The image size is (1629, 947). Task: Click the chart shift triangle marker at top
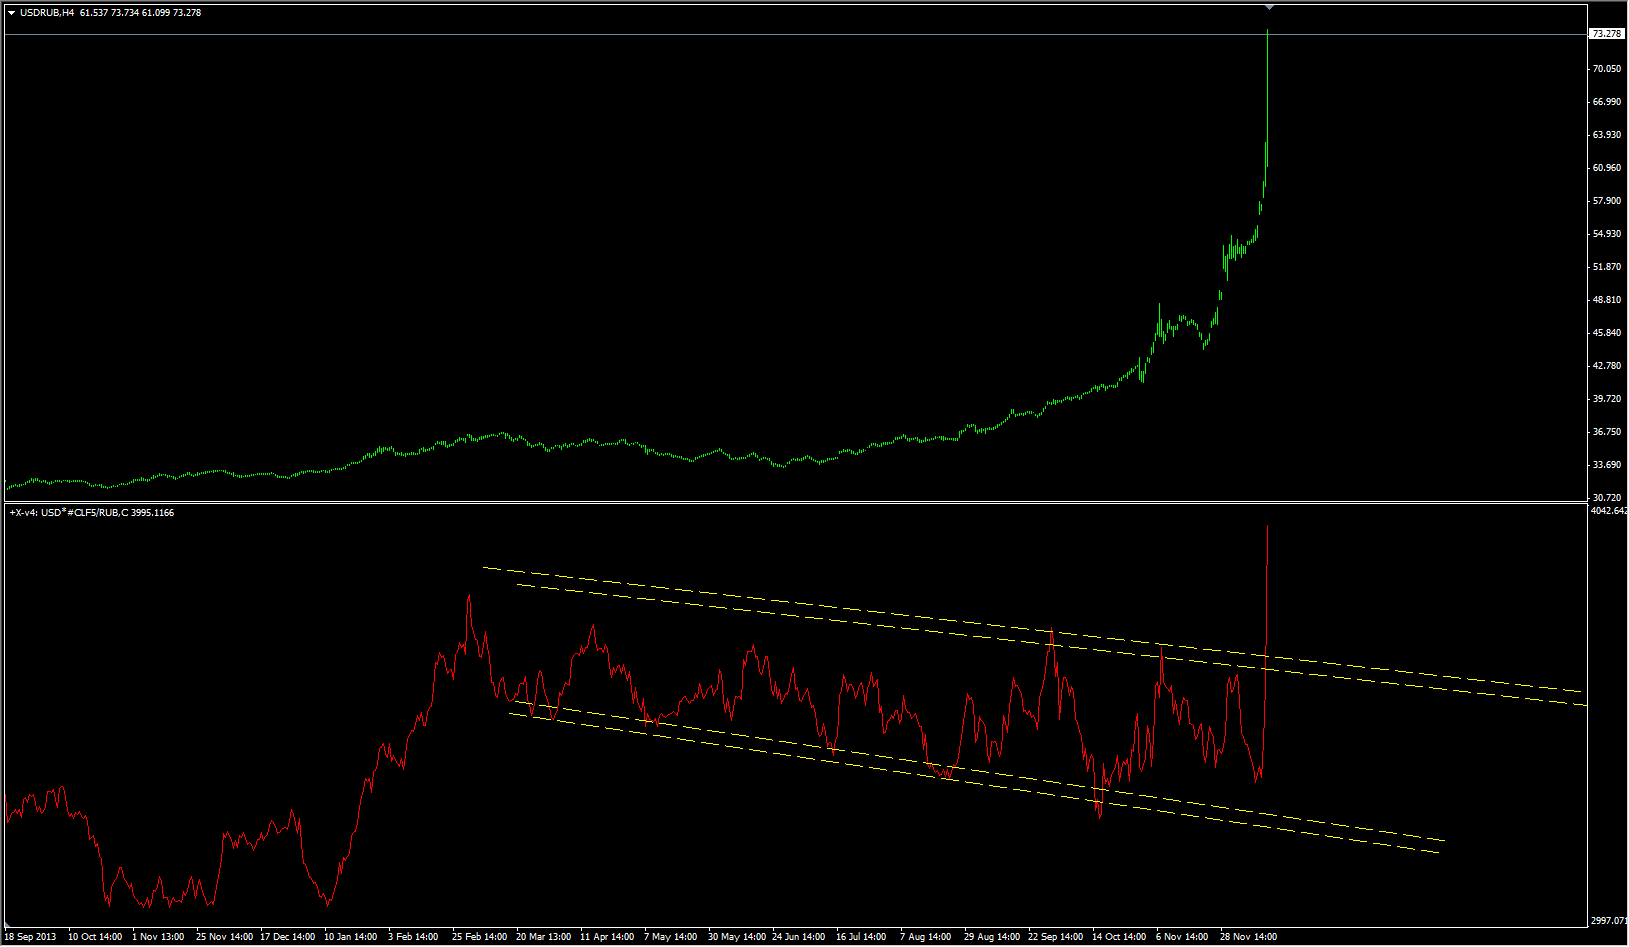[1269, 7]
